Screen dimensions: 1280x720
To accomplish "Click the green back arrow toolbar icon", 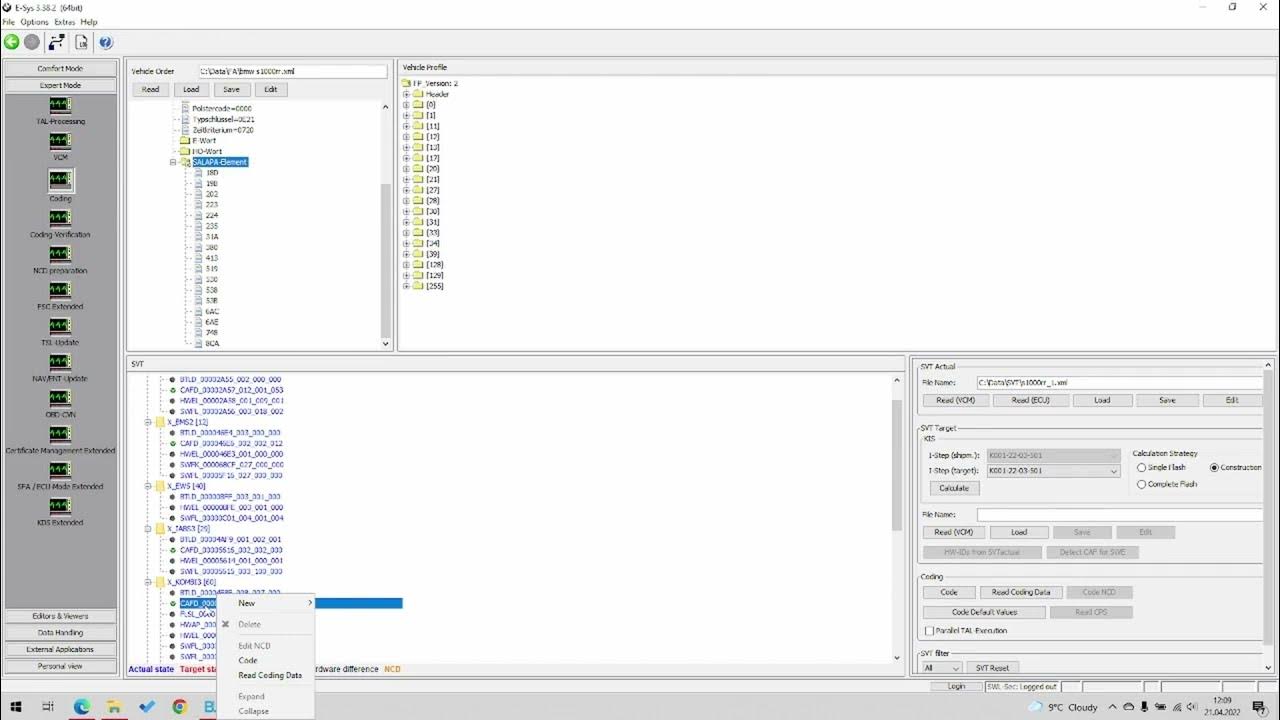I will click(12, 42).
